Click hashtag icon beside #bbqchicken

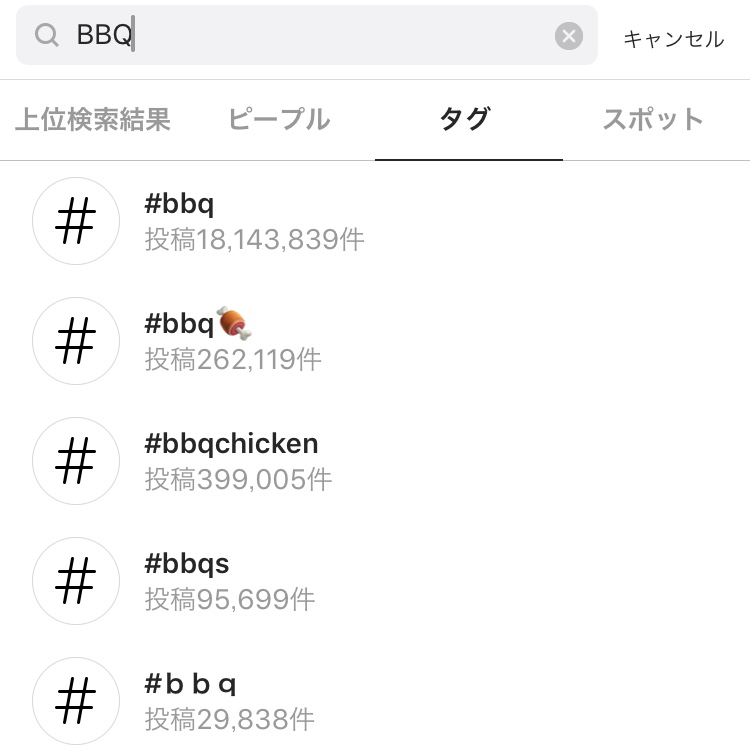[76, 461]
